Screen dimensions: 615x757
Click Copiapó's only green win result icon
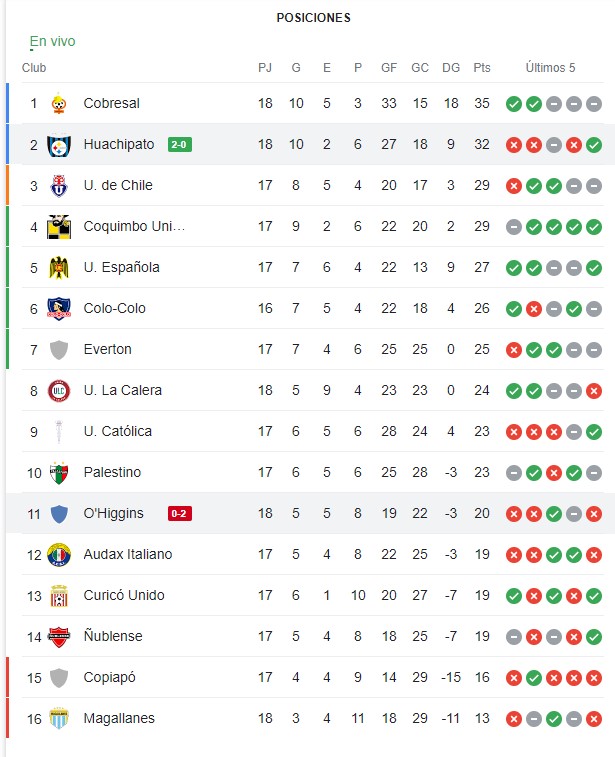pyautogui.click(x=533, y=678)
